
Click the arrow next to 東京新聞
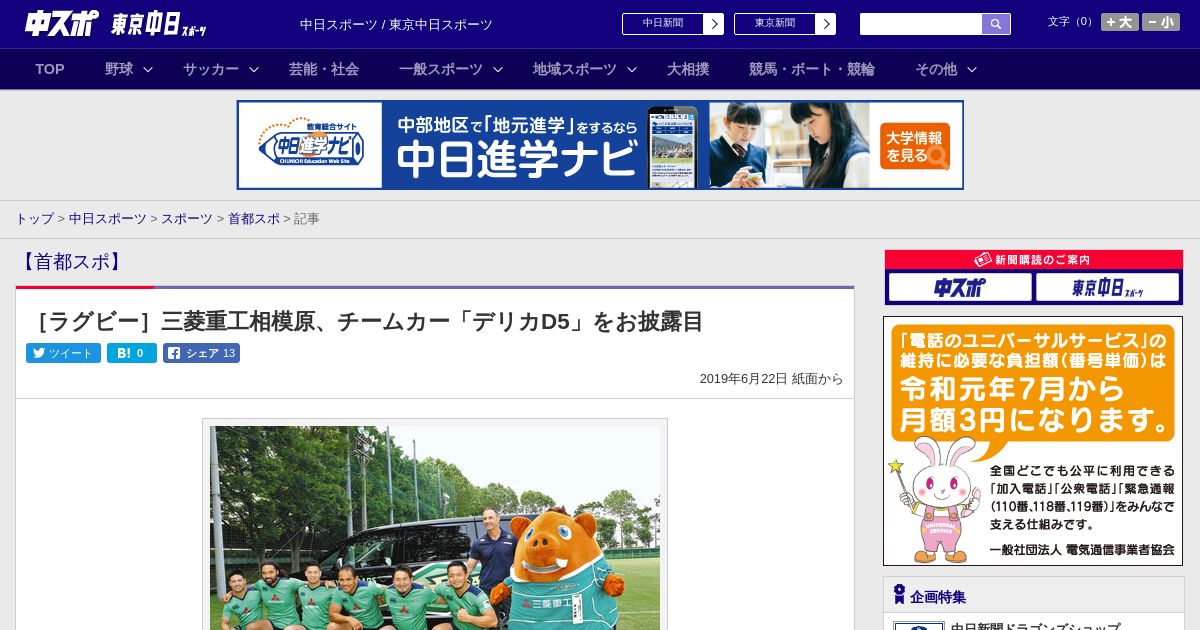[826, 24]
